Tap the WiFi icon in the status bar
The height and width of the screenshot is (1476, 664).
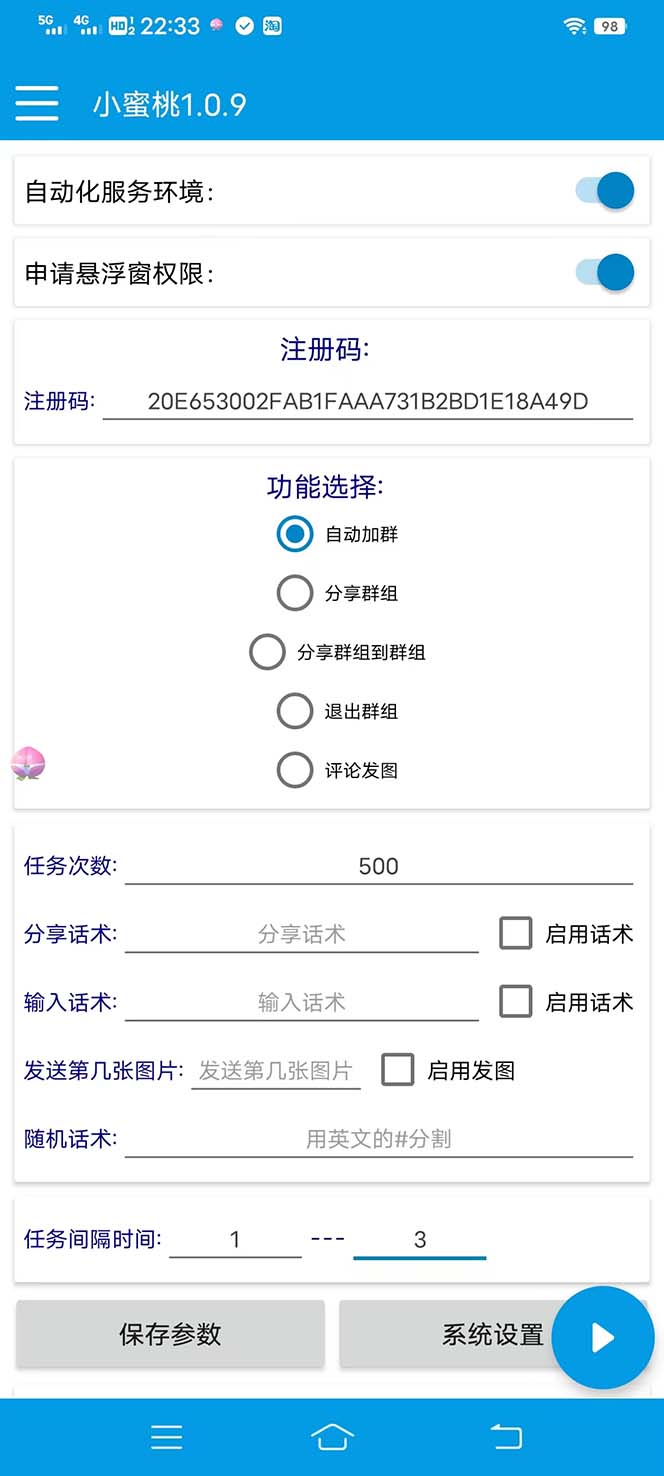573,26
